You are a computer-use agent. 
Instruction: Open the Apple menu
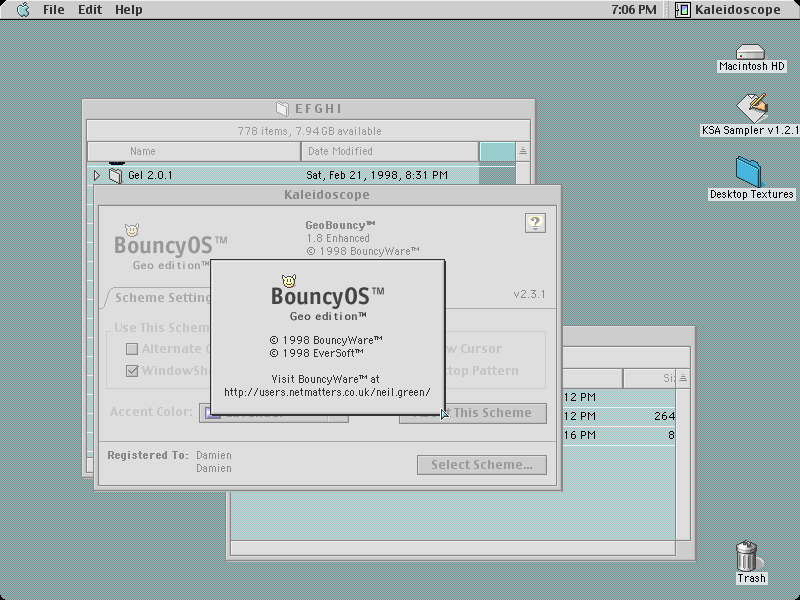[x=23, y=10]
